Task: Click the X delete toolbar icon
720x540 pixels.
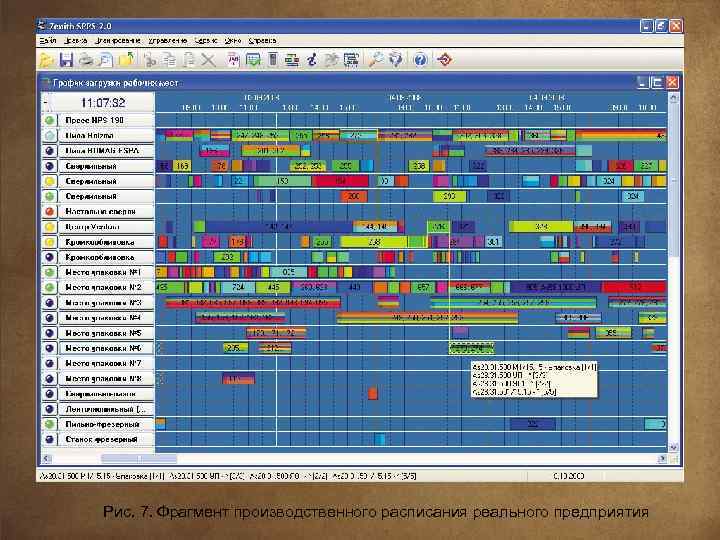Action: click(208, 60)
